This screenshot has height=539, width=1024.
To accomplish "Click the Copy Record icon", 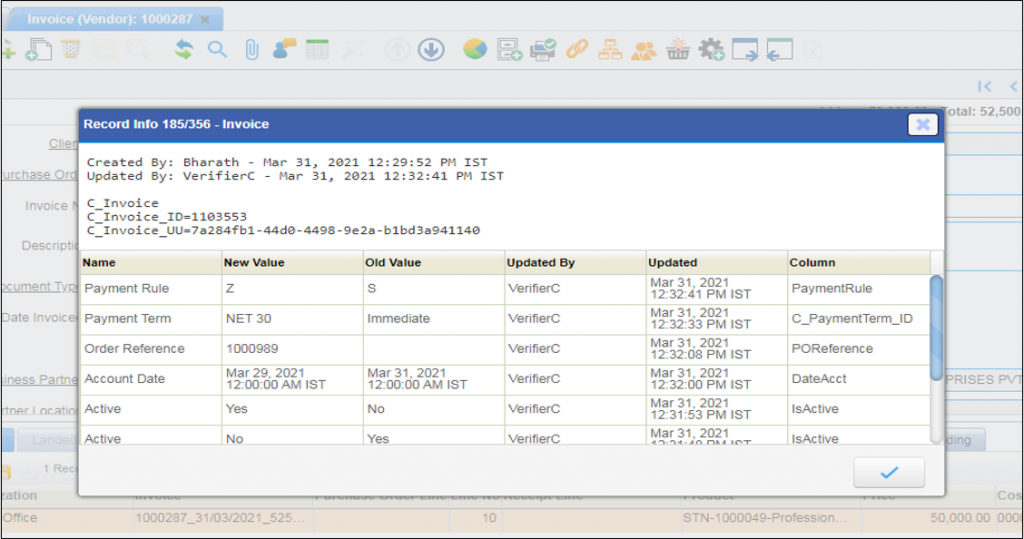I will pyautogui.click(x=38, y=49).
